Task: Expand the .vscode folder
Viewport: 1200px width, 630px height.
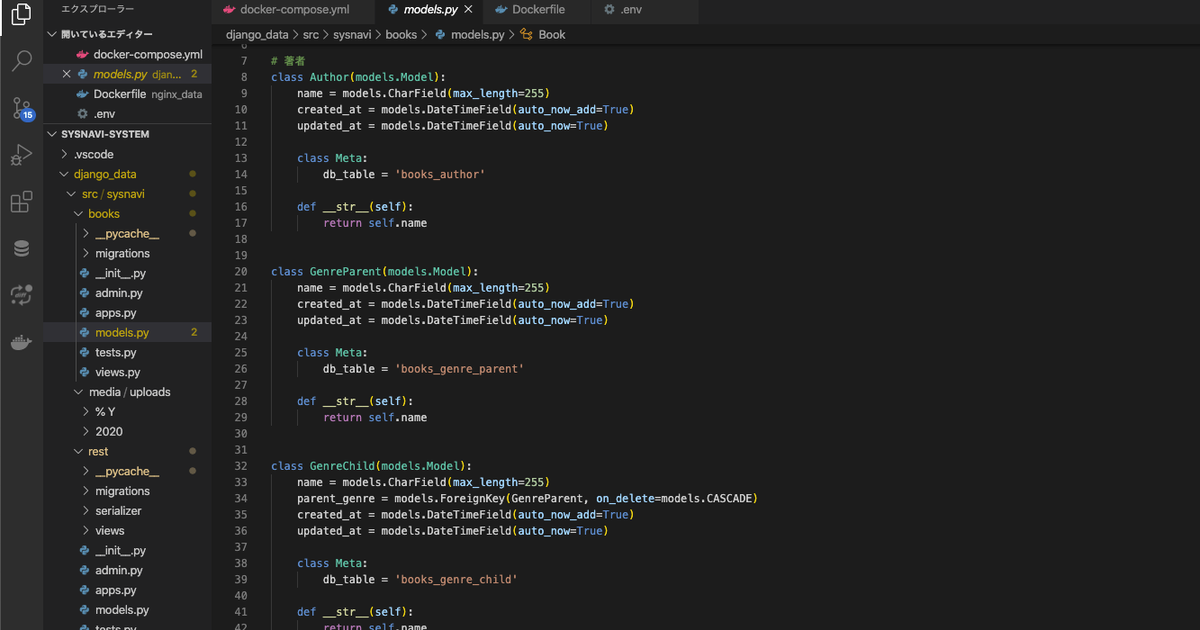Action: 93,154
